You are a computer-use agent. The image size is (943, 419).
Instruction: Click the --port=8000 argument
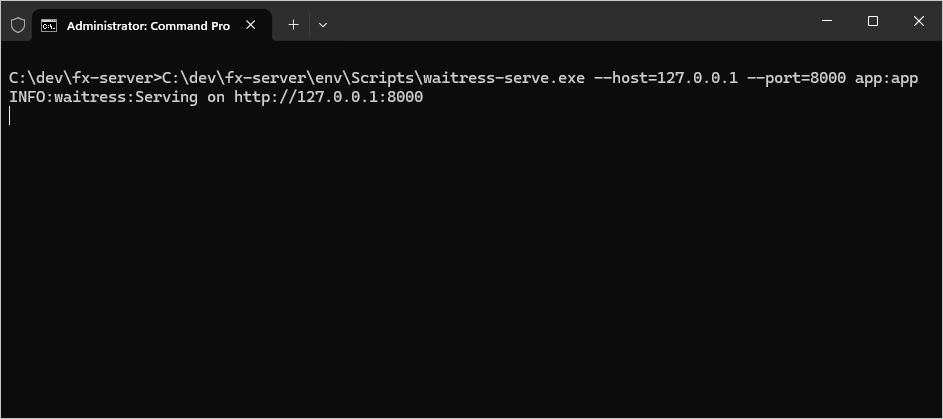click(796, 78)
